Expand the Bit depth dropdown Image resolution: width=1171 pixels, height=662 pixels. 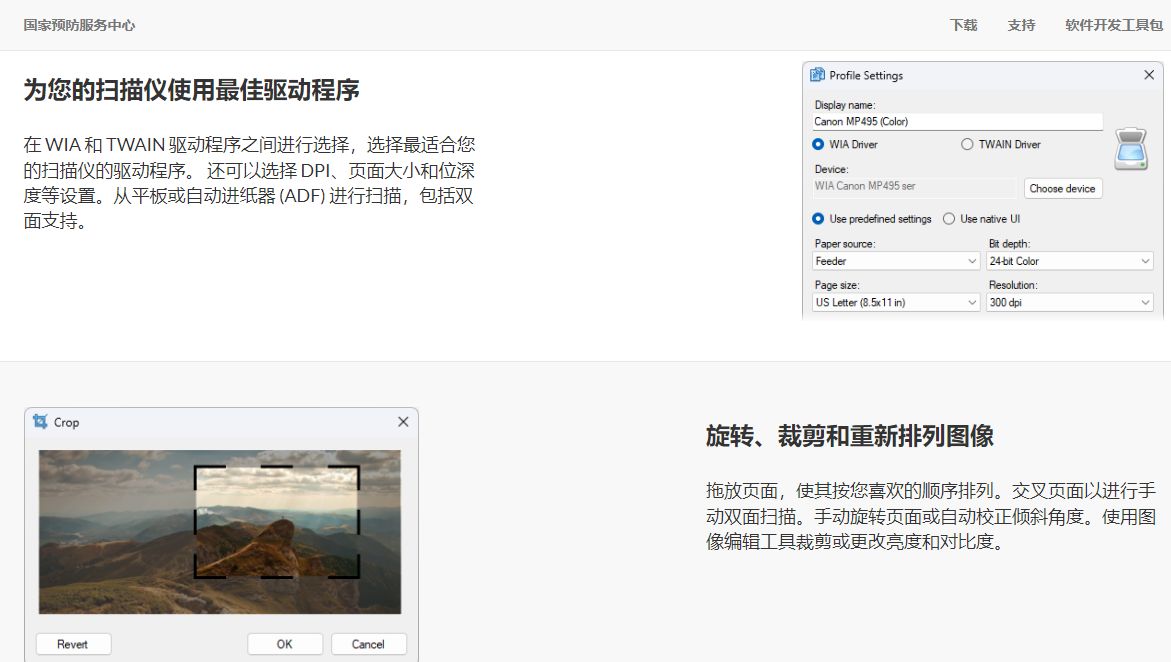[x=1069, y=261]
